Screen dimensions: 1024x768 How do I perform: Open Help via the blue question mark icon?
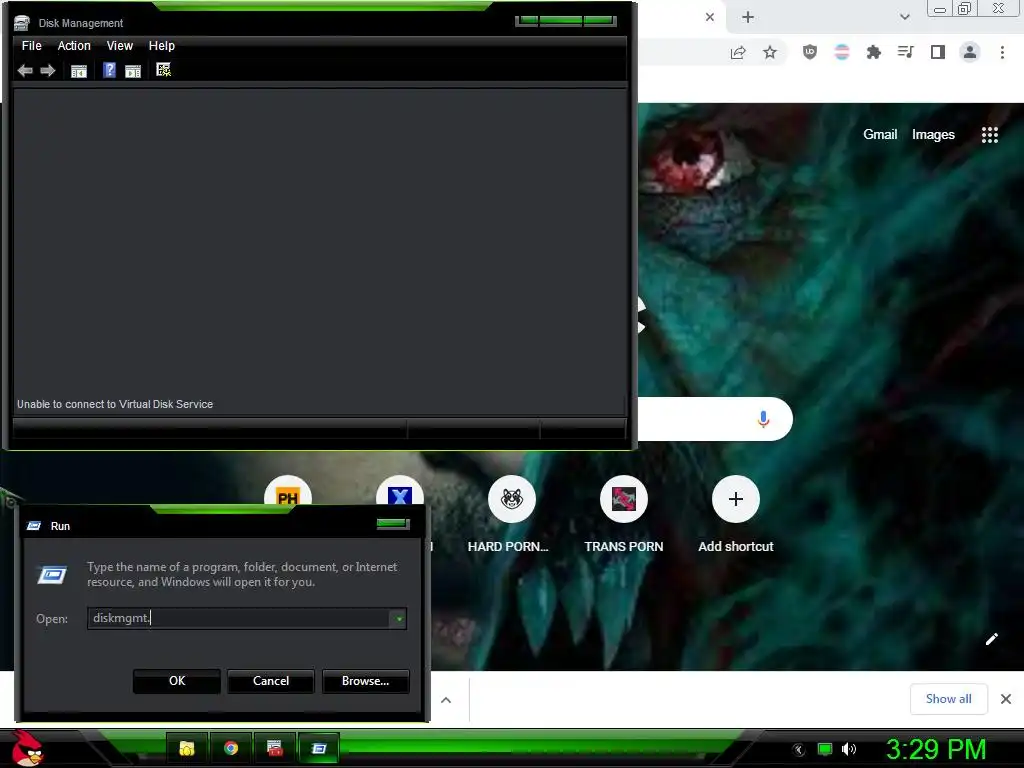tap(109, 71)
